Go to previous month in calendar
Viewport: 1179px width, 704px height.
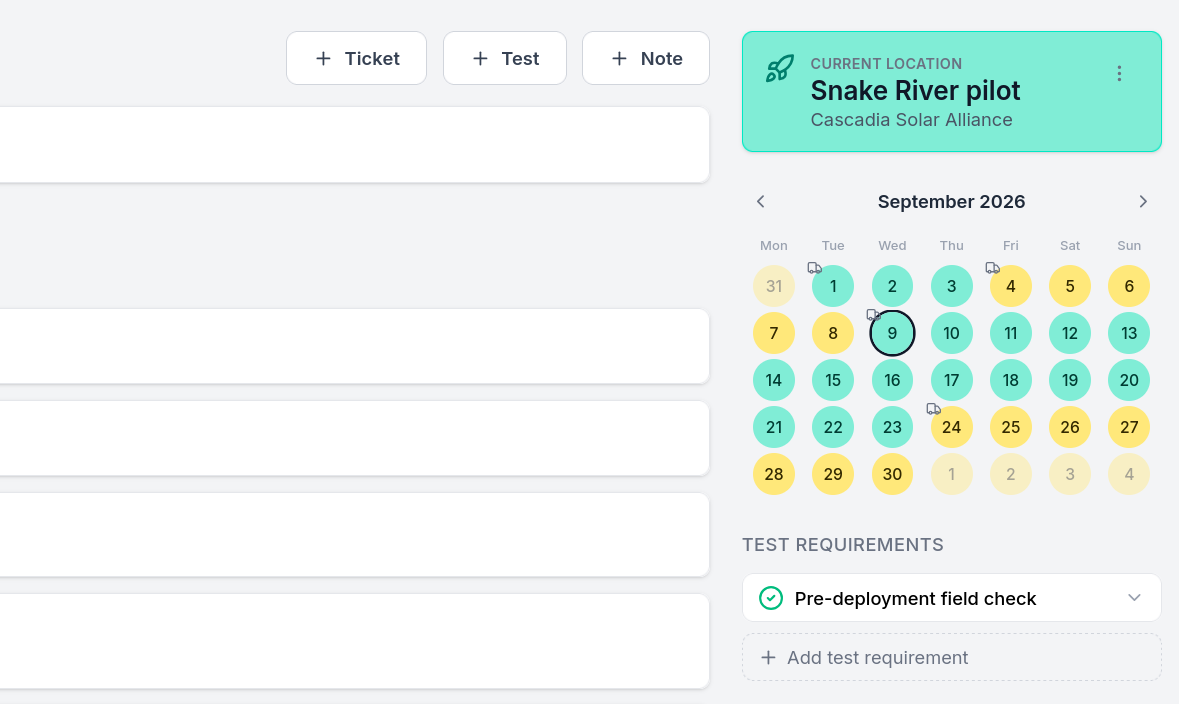tap(761, 202)
